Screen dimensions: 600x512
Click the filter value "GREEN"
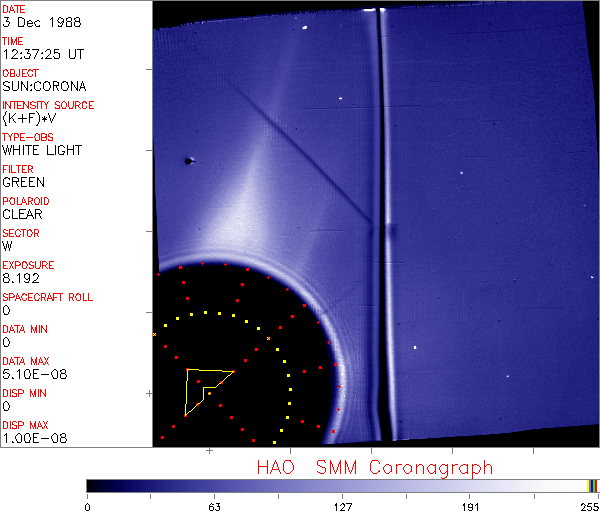[23, 183]
